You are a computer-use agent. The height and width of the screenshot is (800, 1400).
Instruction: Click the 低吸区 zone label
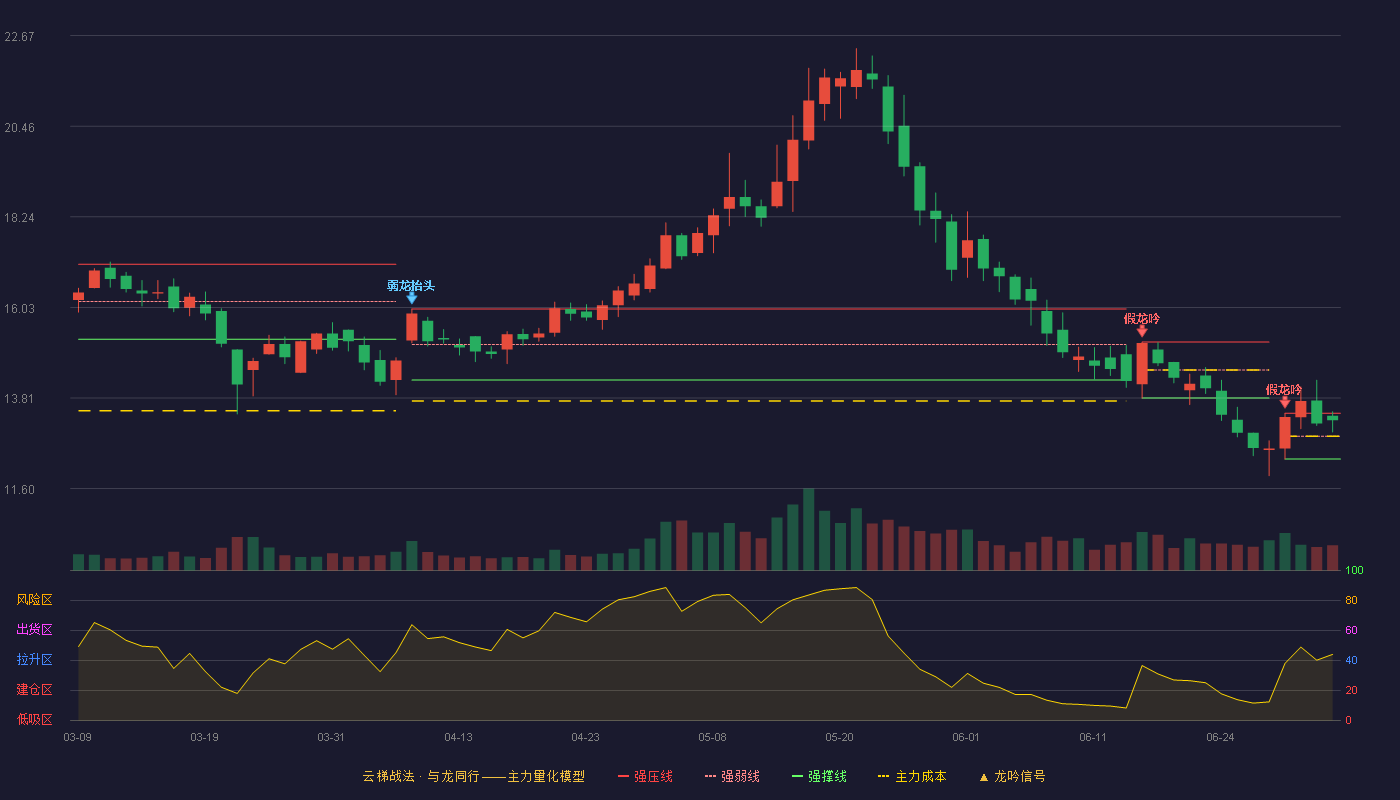(34, 720)
